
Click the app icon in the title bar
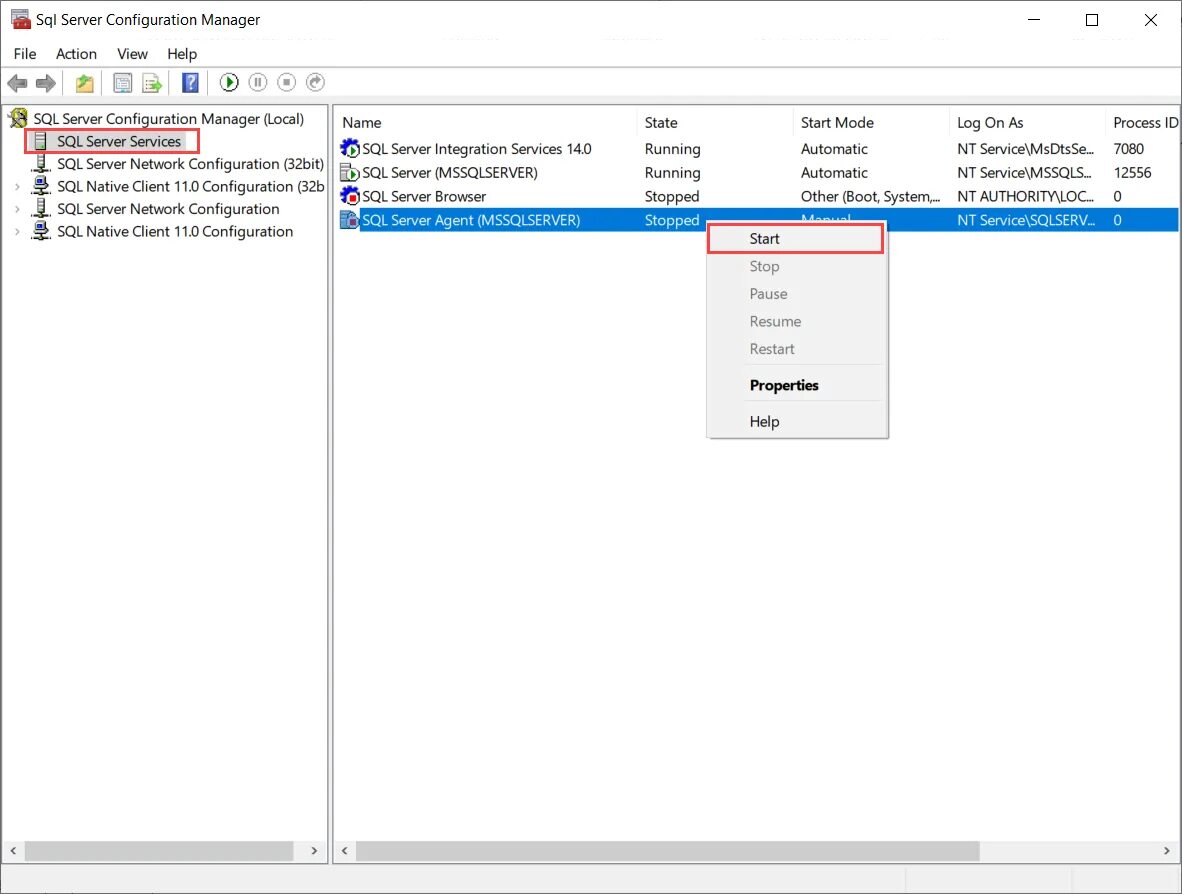20,19
